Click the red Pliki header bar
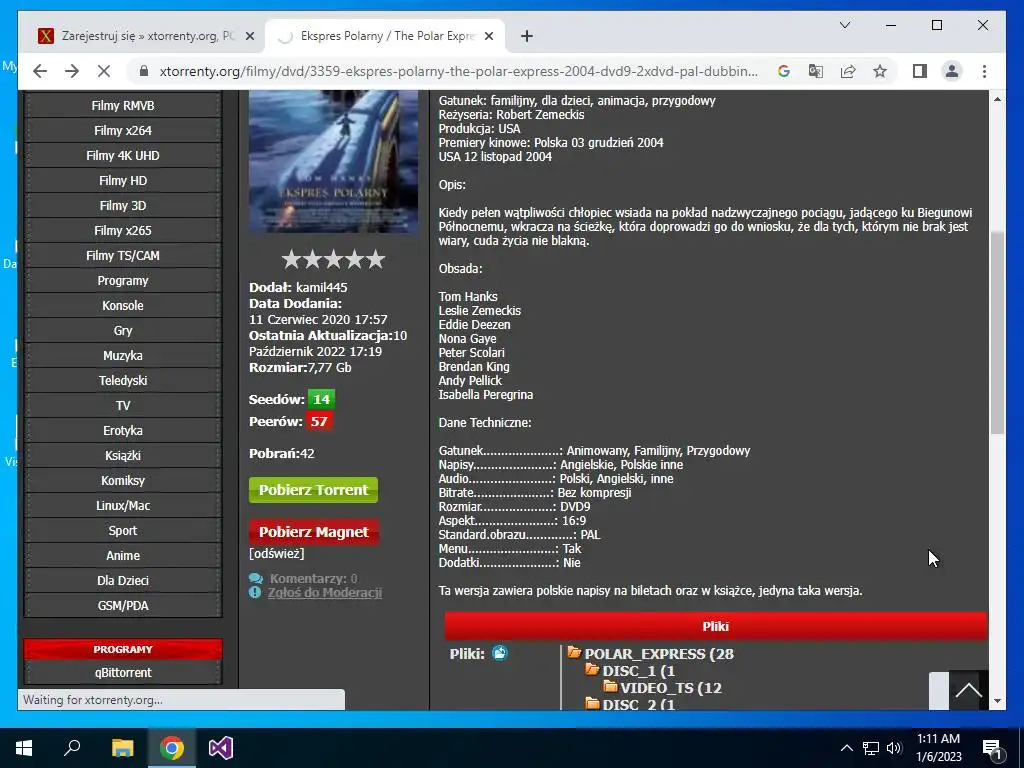This screenshot has width=1024, height=768. 715,626
